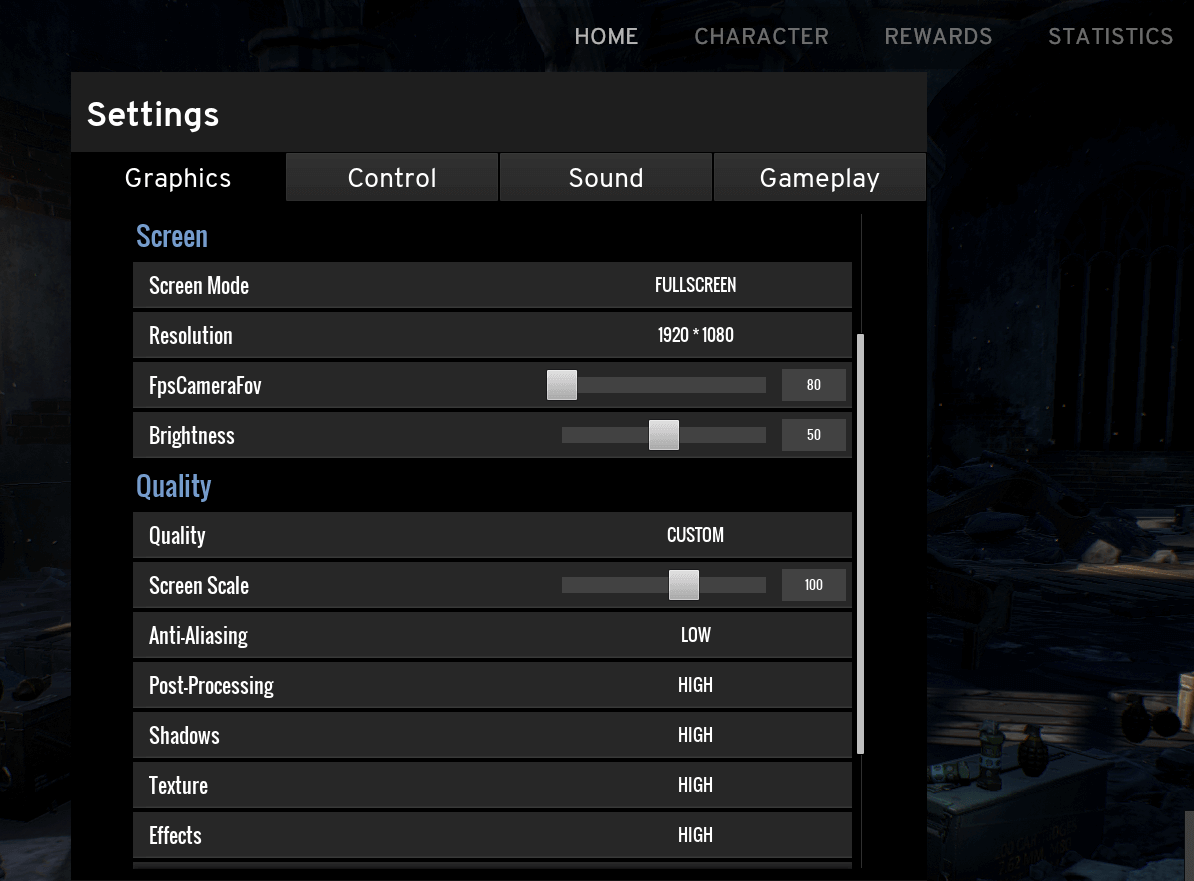Change Post-Processing HIGH setting

coord(695,685)
